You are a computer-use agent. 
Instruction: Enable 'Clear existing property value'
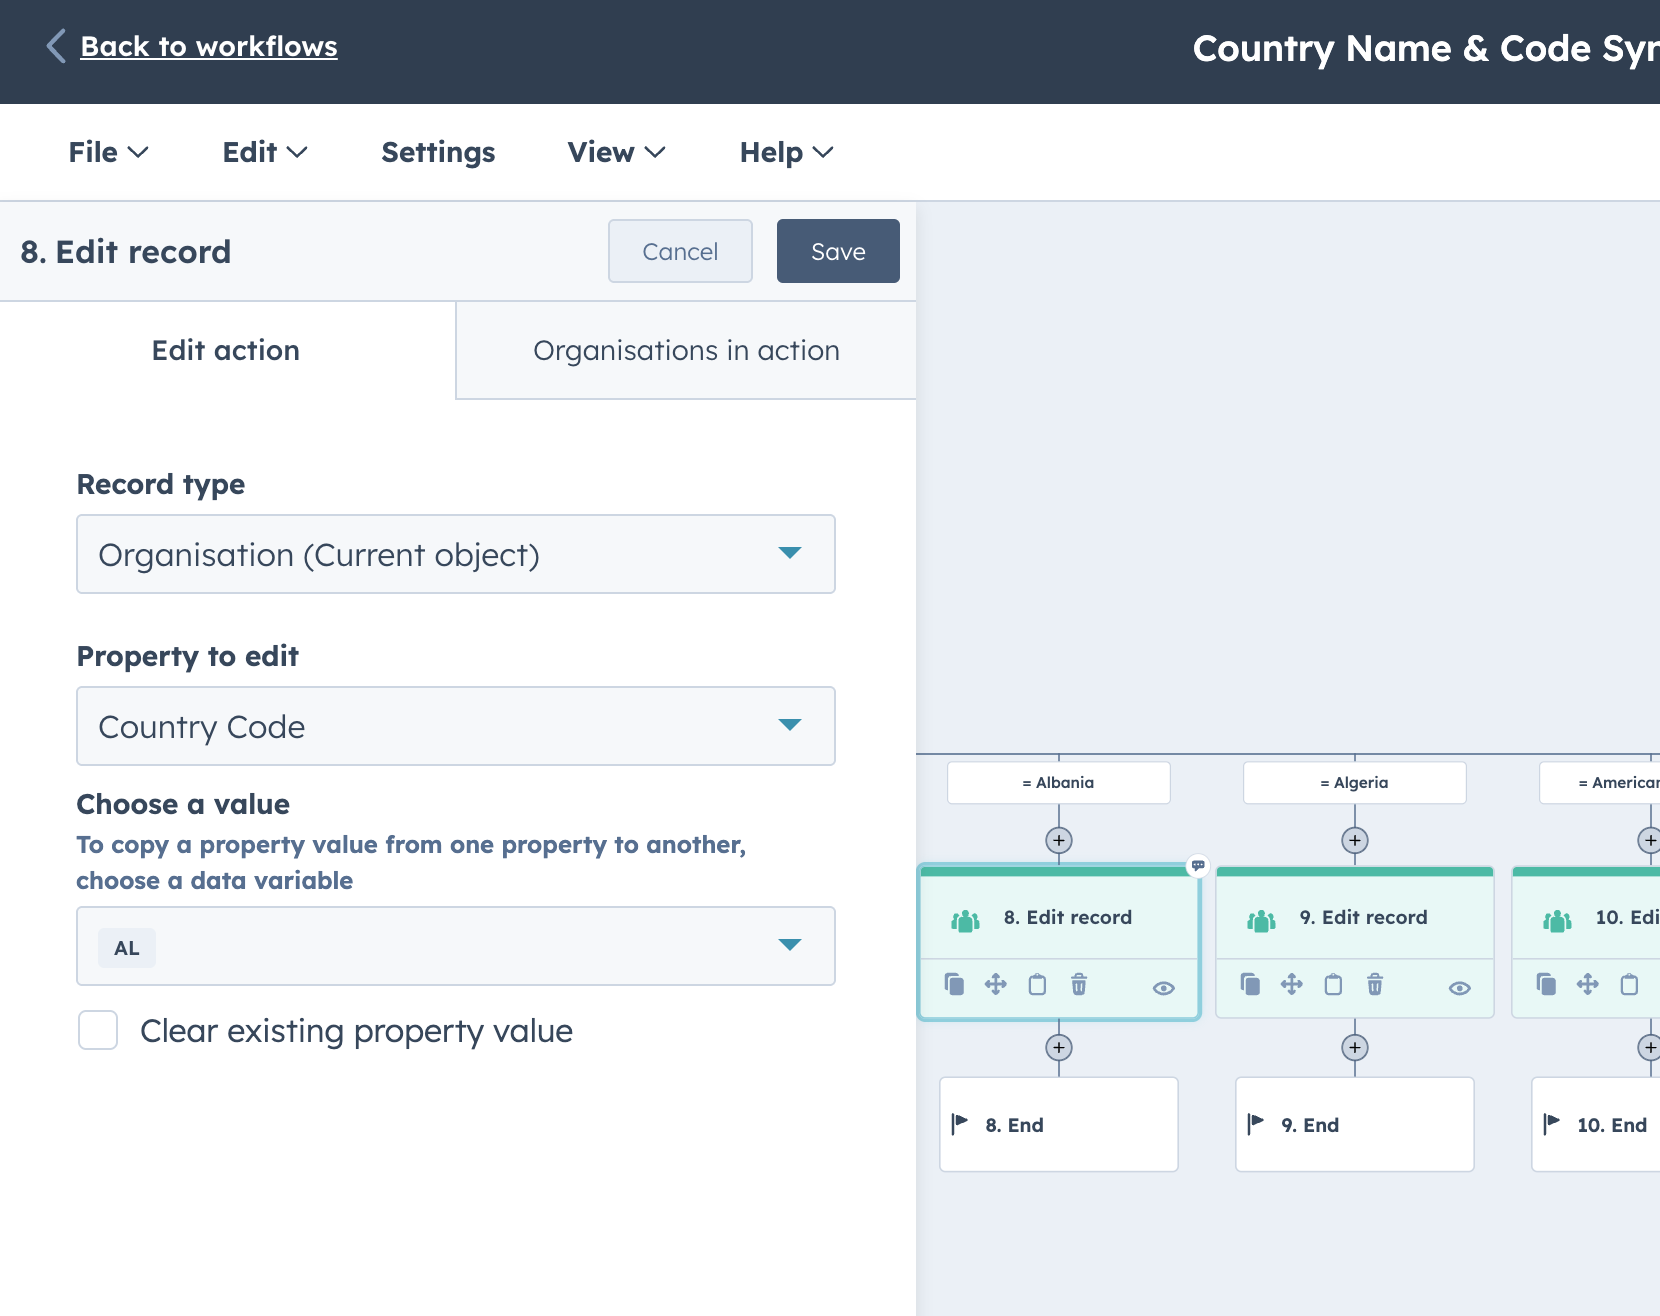click(97, 1030)
